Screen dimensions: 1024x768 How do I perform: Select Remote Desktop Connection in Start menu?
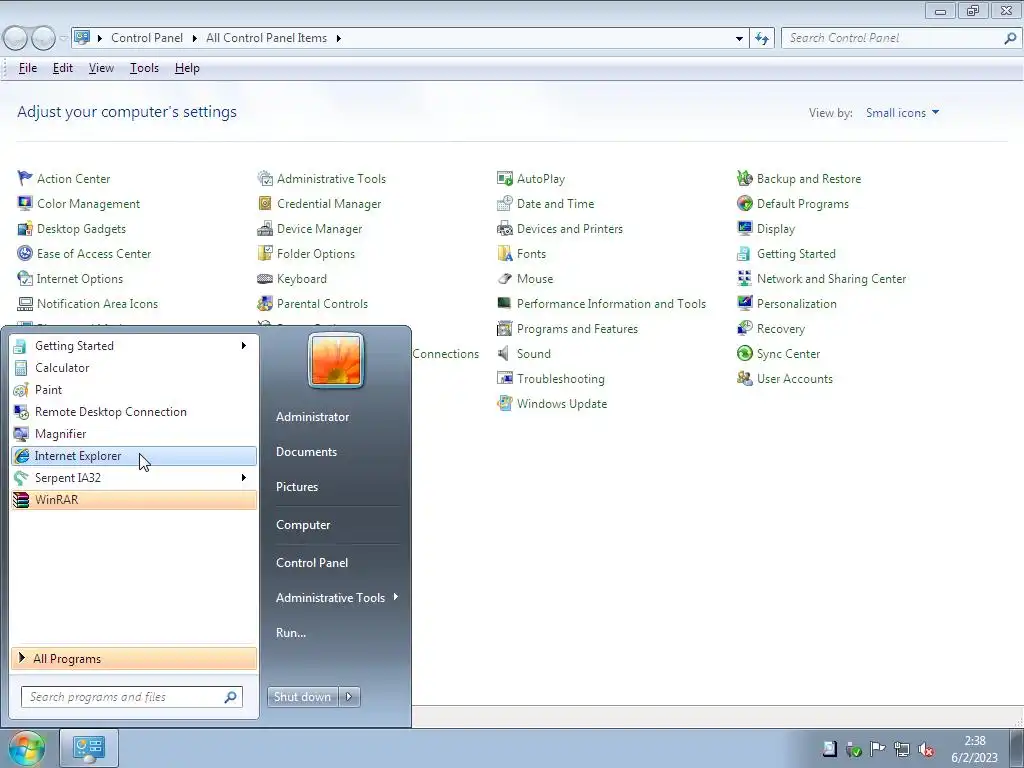click(x=134, y=412)
